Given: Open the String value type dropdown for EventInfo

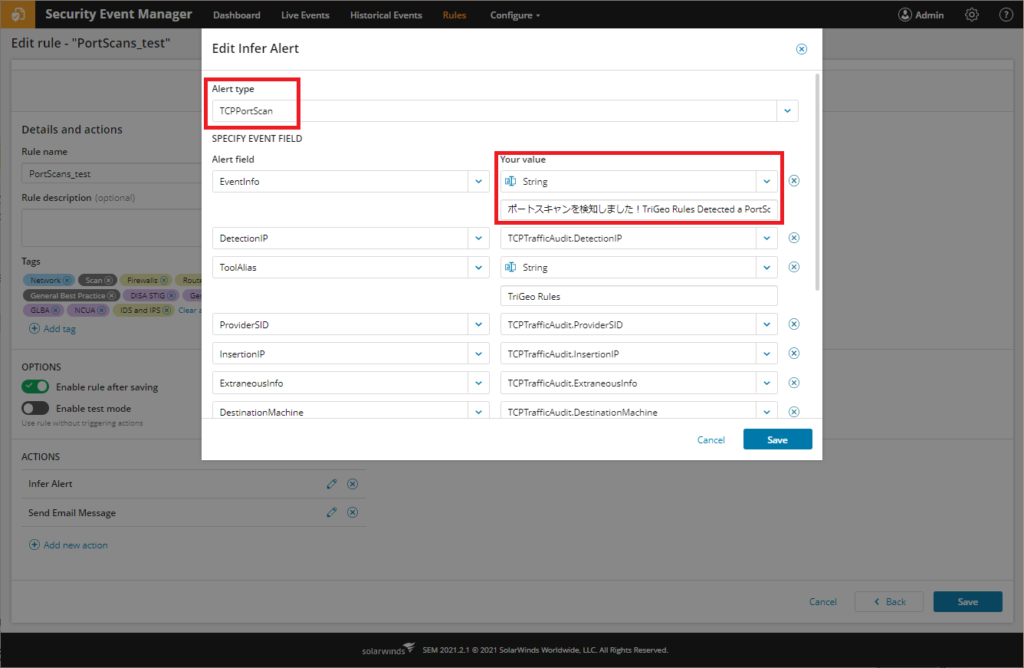Looking at the screenshot, I should point(767,182).
